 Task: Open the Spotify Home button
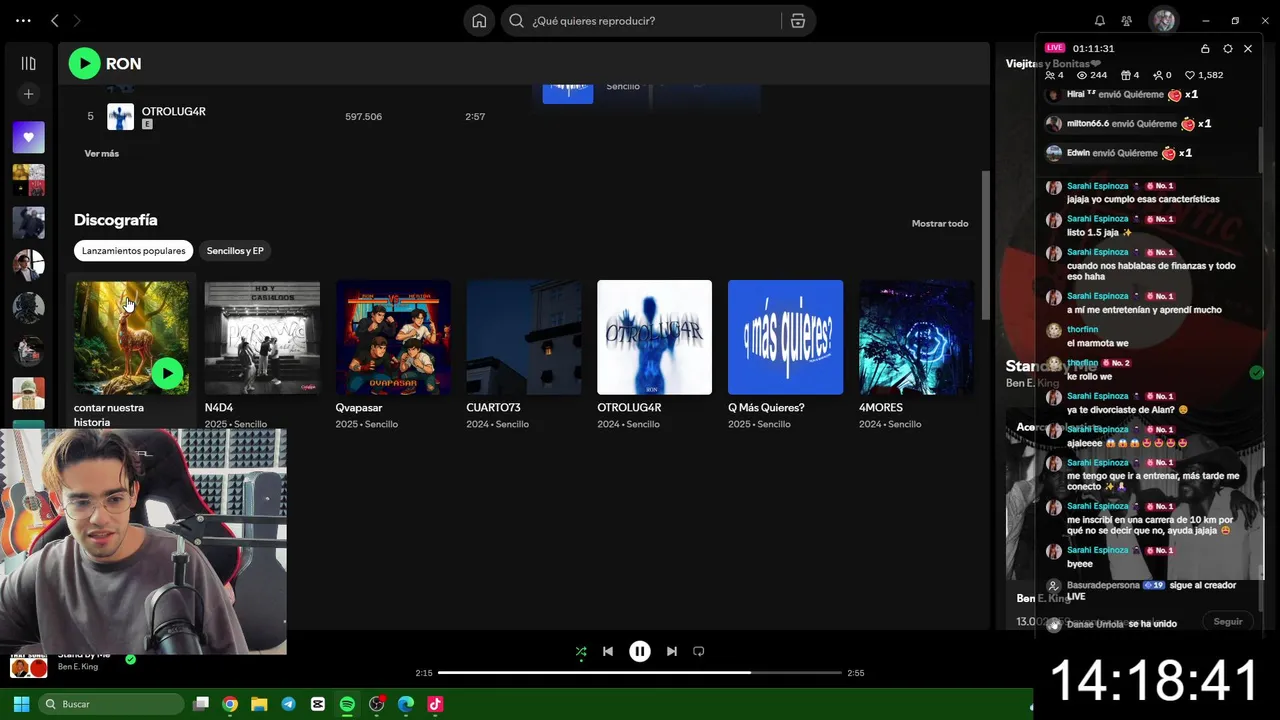tap(479, 20)
